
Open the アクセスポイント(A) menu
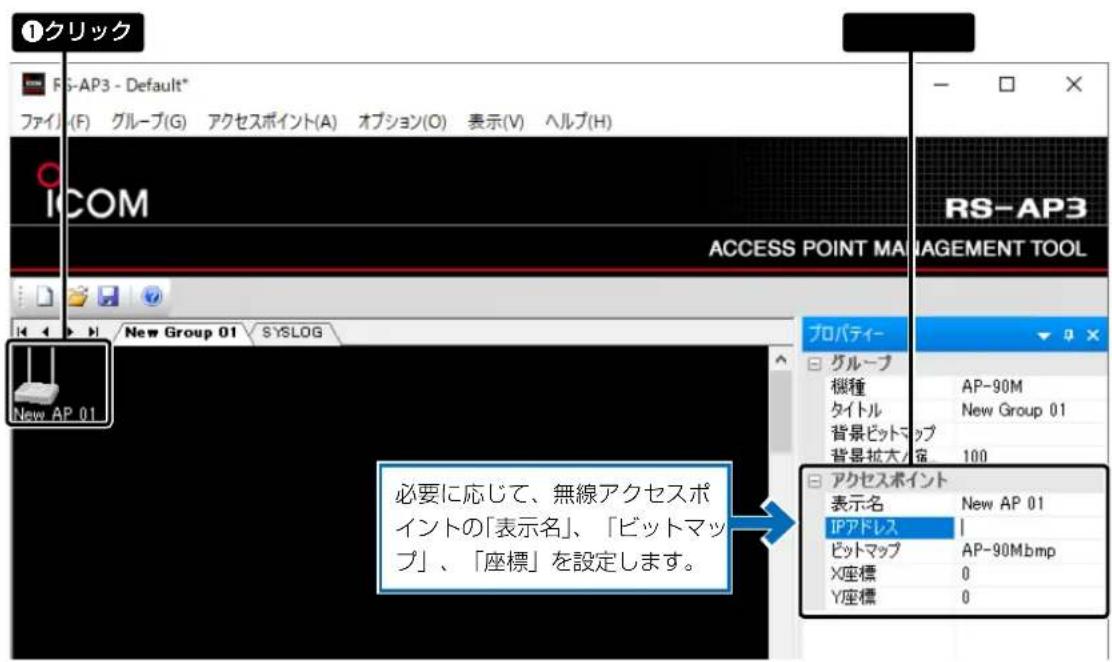(272, 121)
